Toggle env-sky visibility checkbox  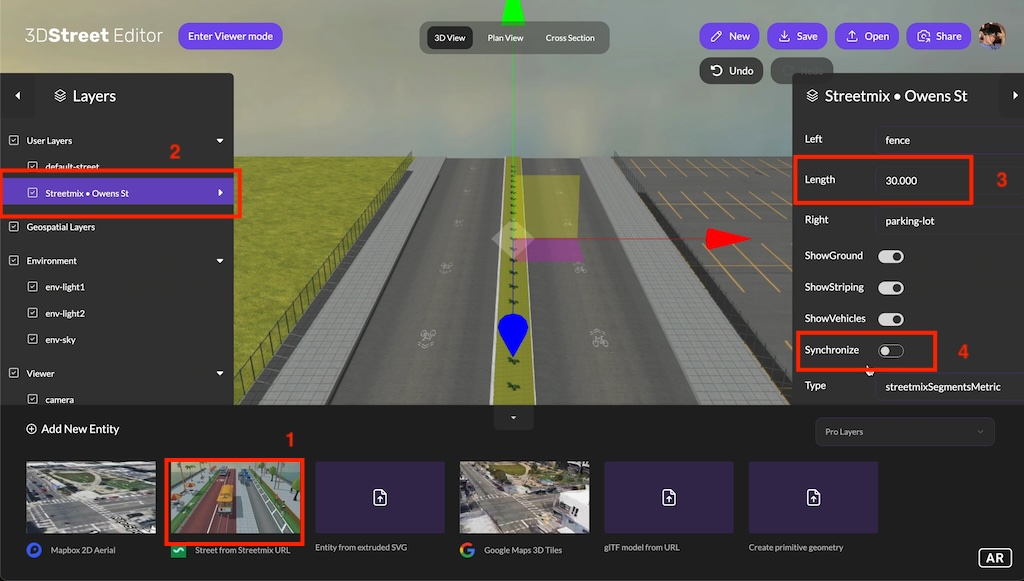[32, 339]
